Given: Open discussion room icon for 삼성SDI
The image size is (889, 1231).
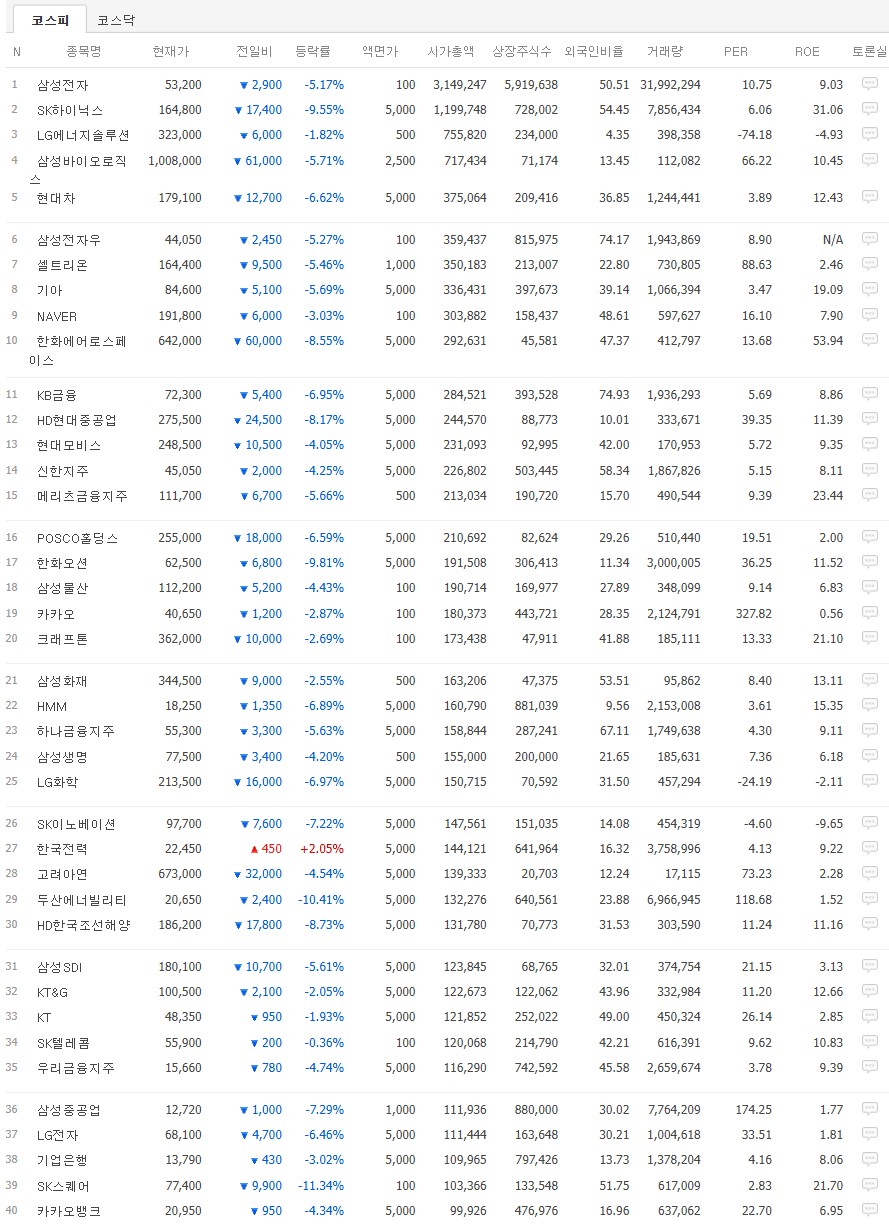Looking at the screenshot, I should point(869,966).
